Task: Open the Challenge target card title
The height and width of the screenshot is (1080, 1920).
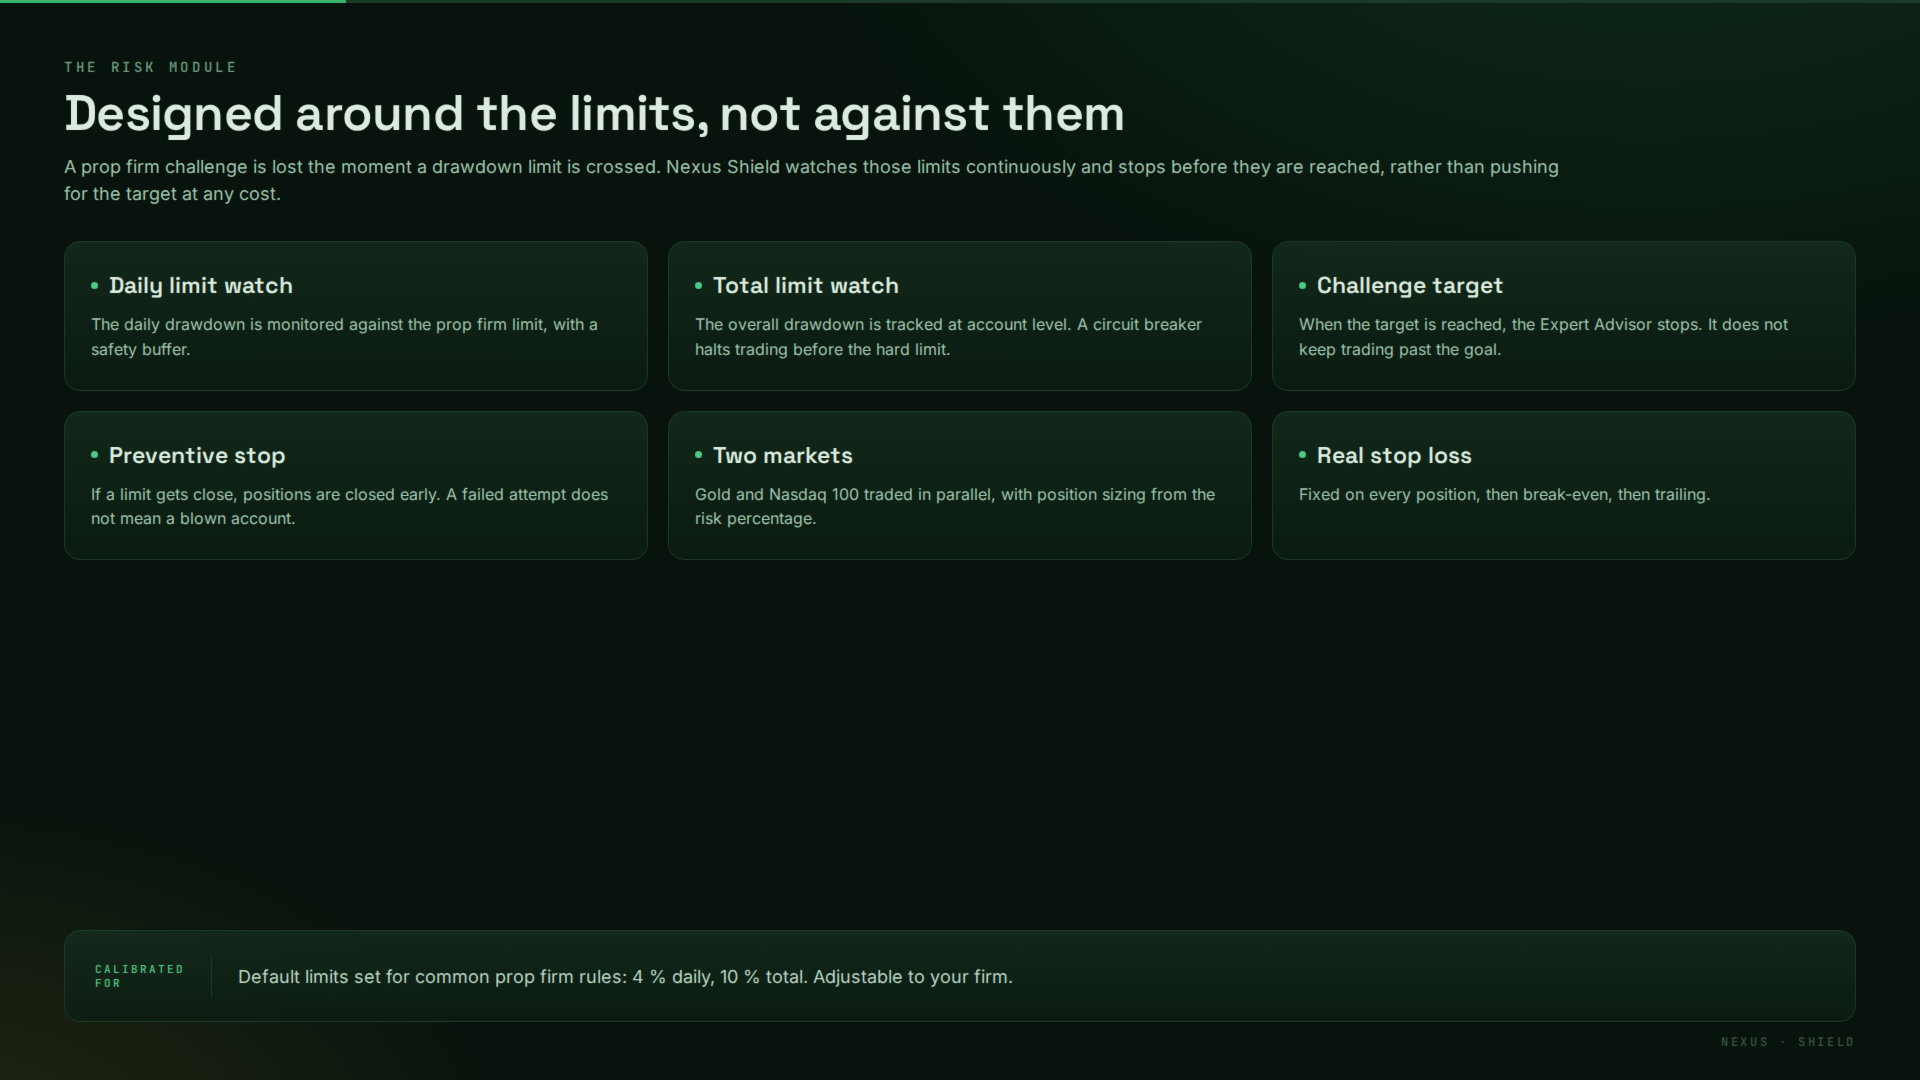Action: pyautogui.click(x=1410, y=286)
